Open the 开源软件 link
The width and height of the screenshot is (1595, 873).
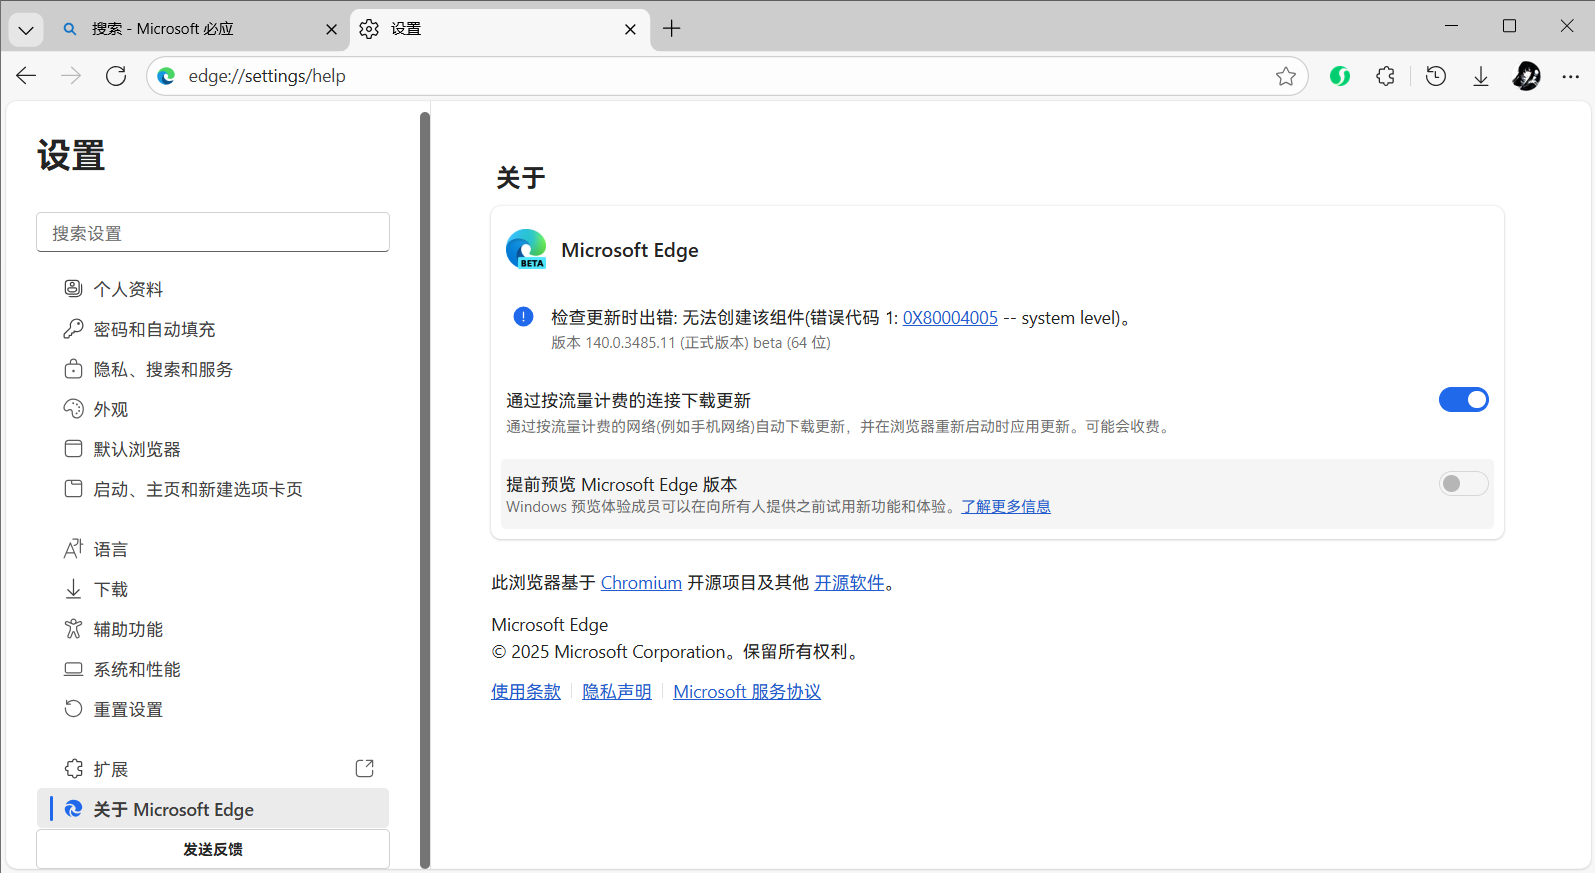tap(849, 583)
